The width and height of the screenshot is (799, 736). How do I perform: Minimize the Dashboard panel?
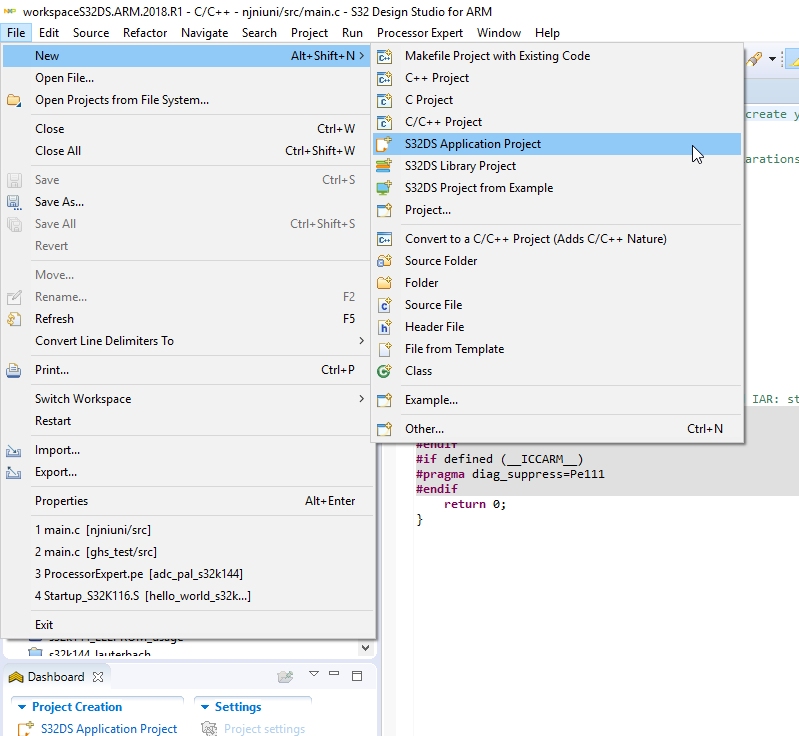tap(334, 673)
